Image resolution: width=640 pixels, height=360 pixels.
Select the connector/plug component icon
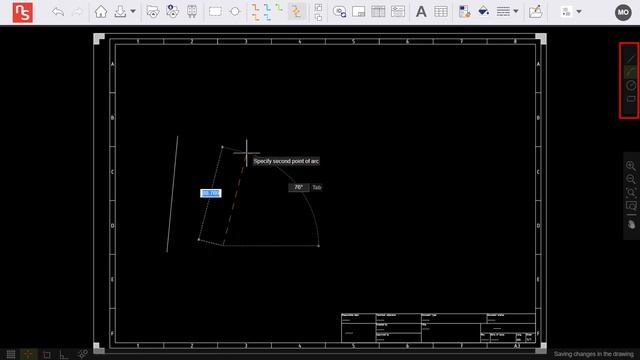[191, 11]
